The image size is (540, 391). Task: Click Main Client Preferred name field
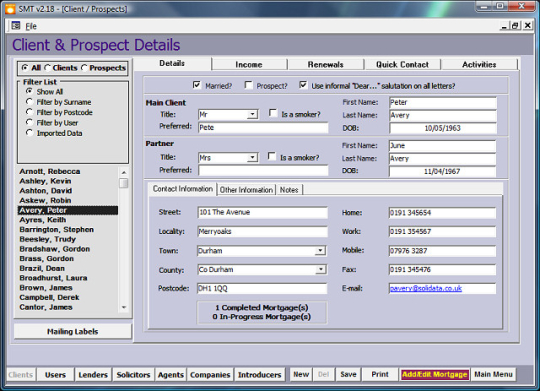pos(263,127)
